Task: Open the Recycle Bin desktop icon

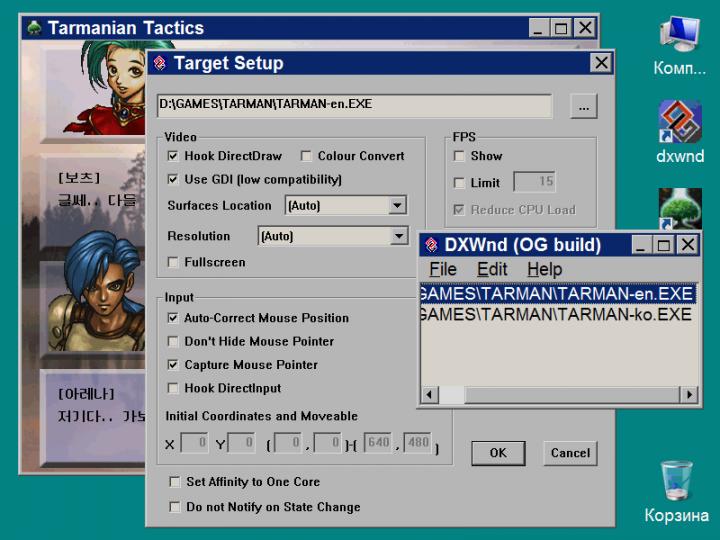Action: [677, 480]
